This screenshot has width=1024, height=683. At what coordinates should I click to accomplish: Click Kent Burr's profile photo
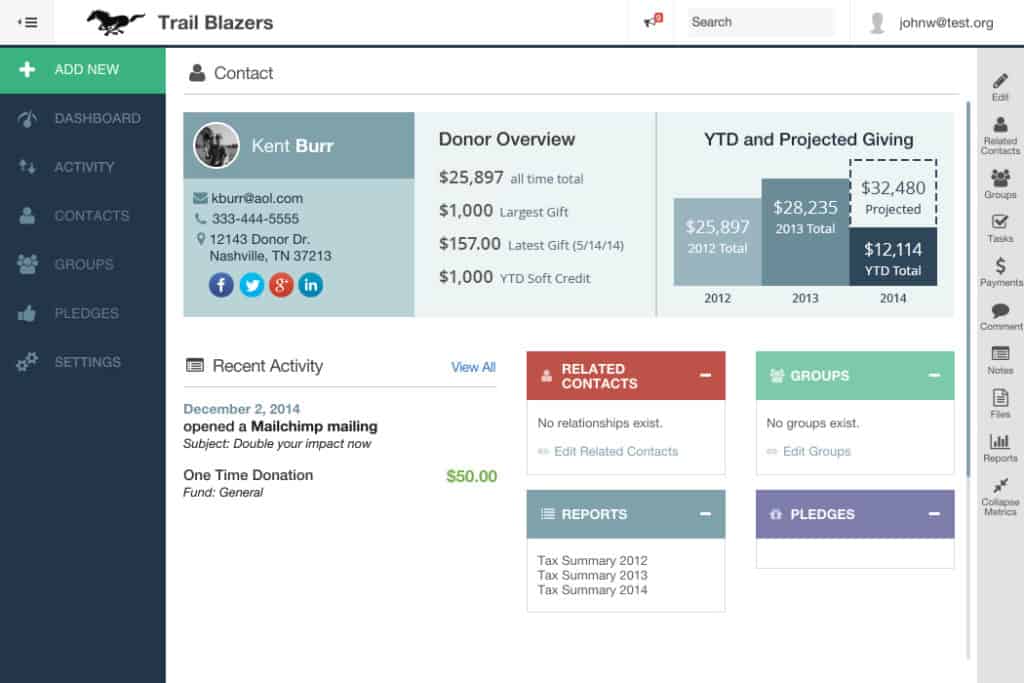pos(216,145)
